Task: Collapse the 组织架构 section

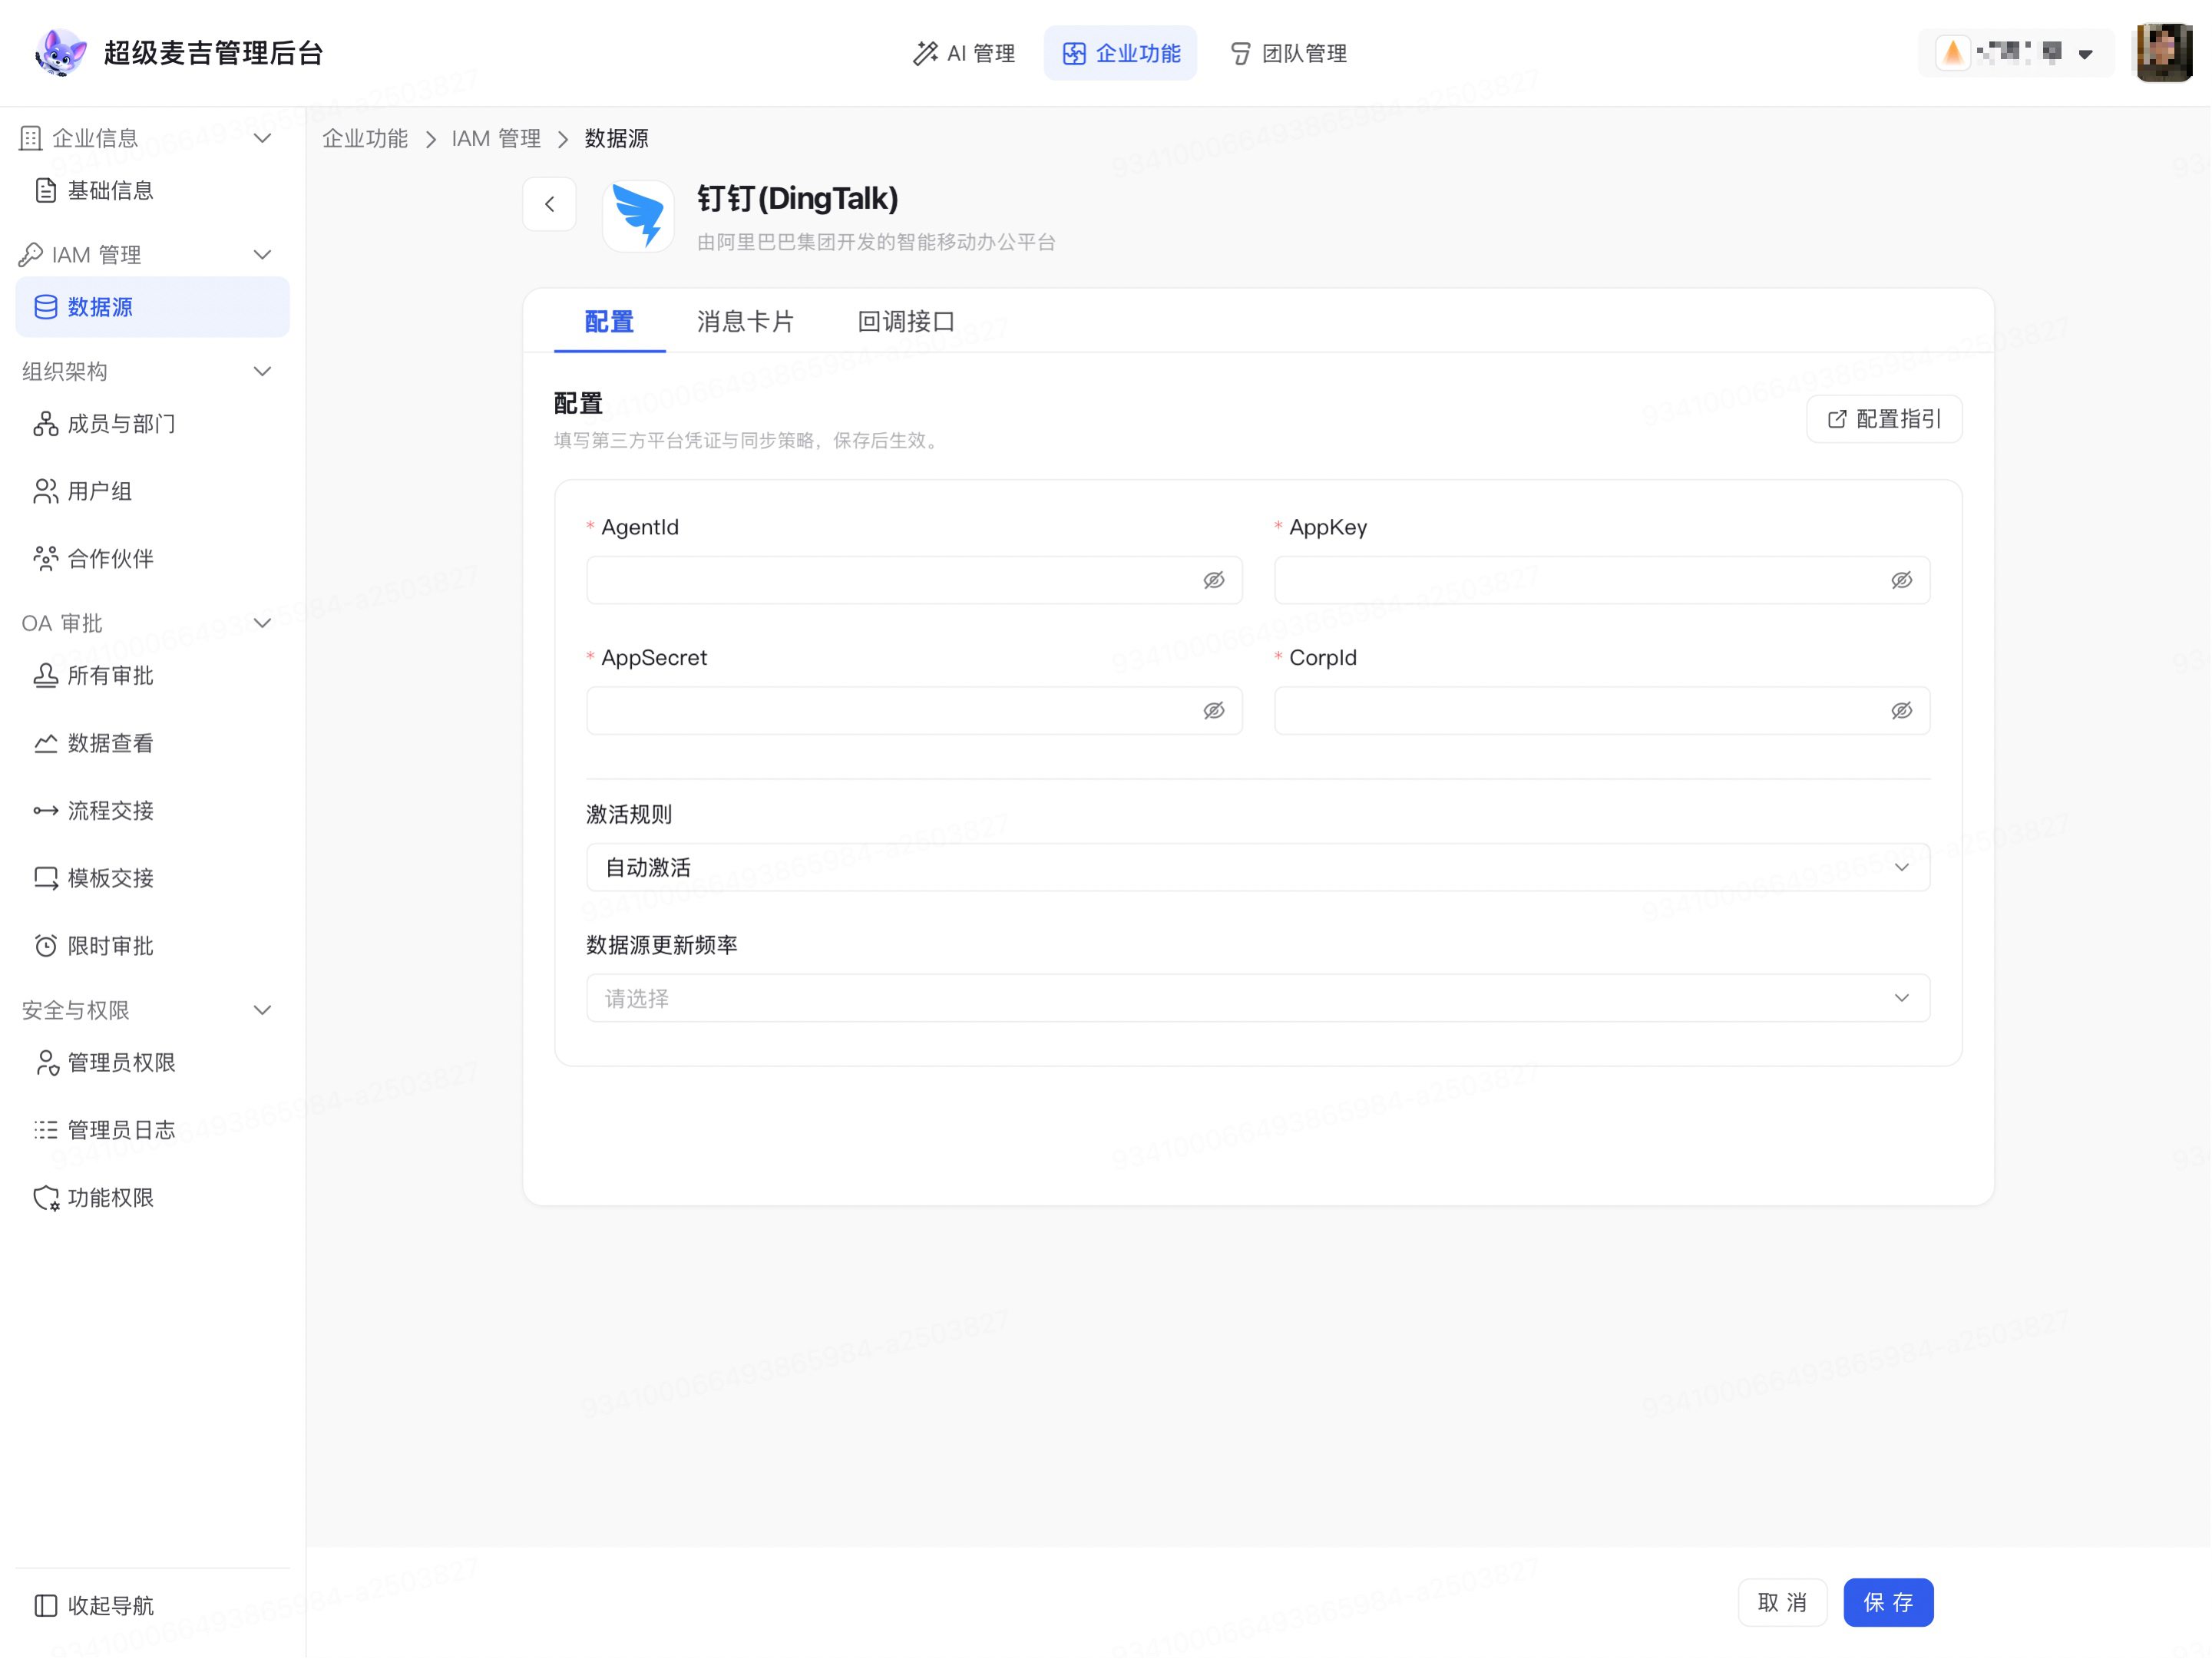Action: point(263,372)
